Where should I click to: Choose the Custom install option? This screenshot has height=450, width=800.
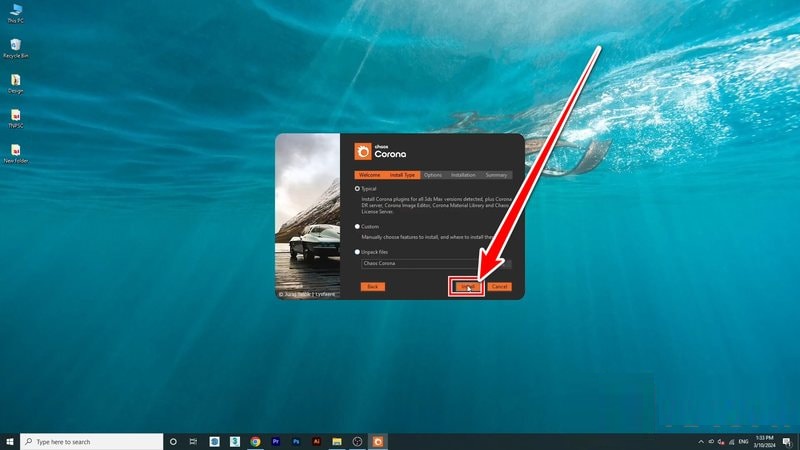357,227
